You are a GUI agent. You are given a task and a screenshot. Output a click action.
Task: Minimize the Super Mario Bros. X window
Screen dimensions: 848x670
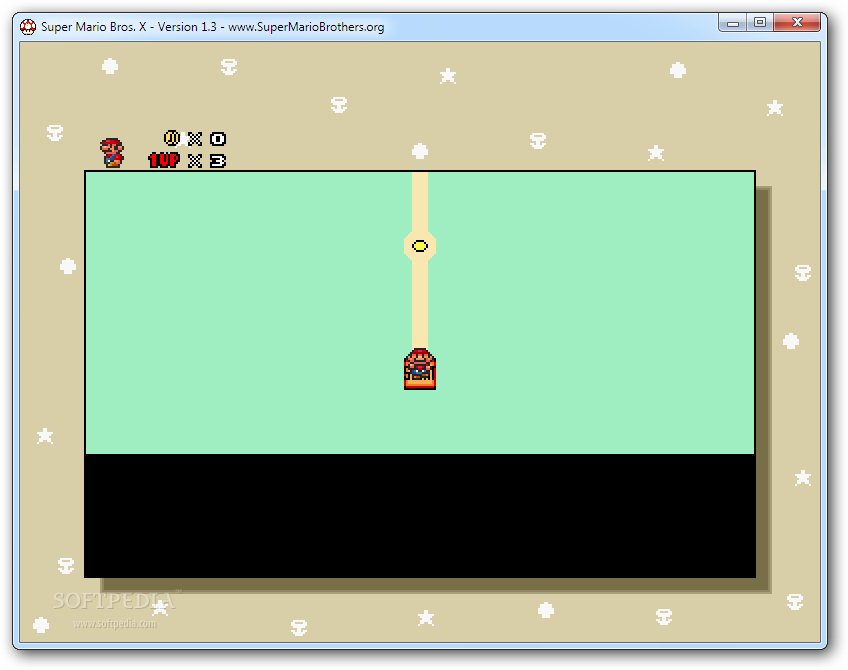point(733,23)
